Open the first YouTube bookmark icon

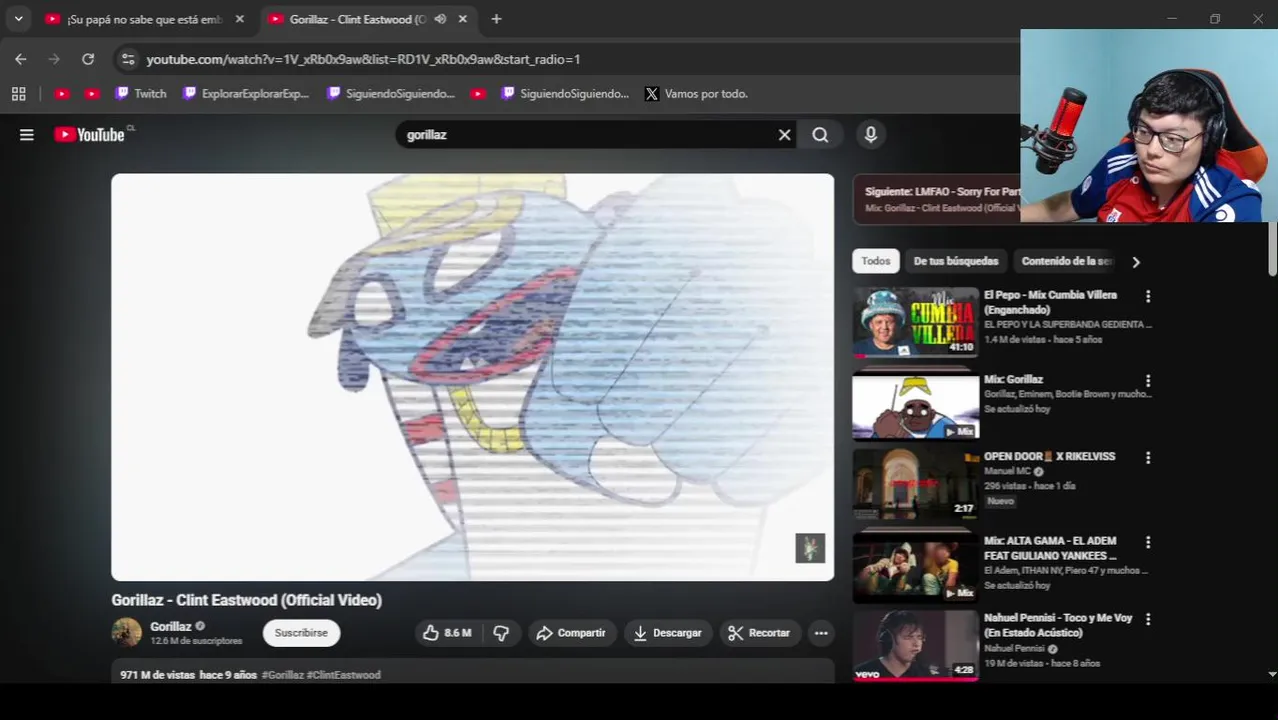(62, 93)
